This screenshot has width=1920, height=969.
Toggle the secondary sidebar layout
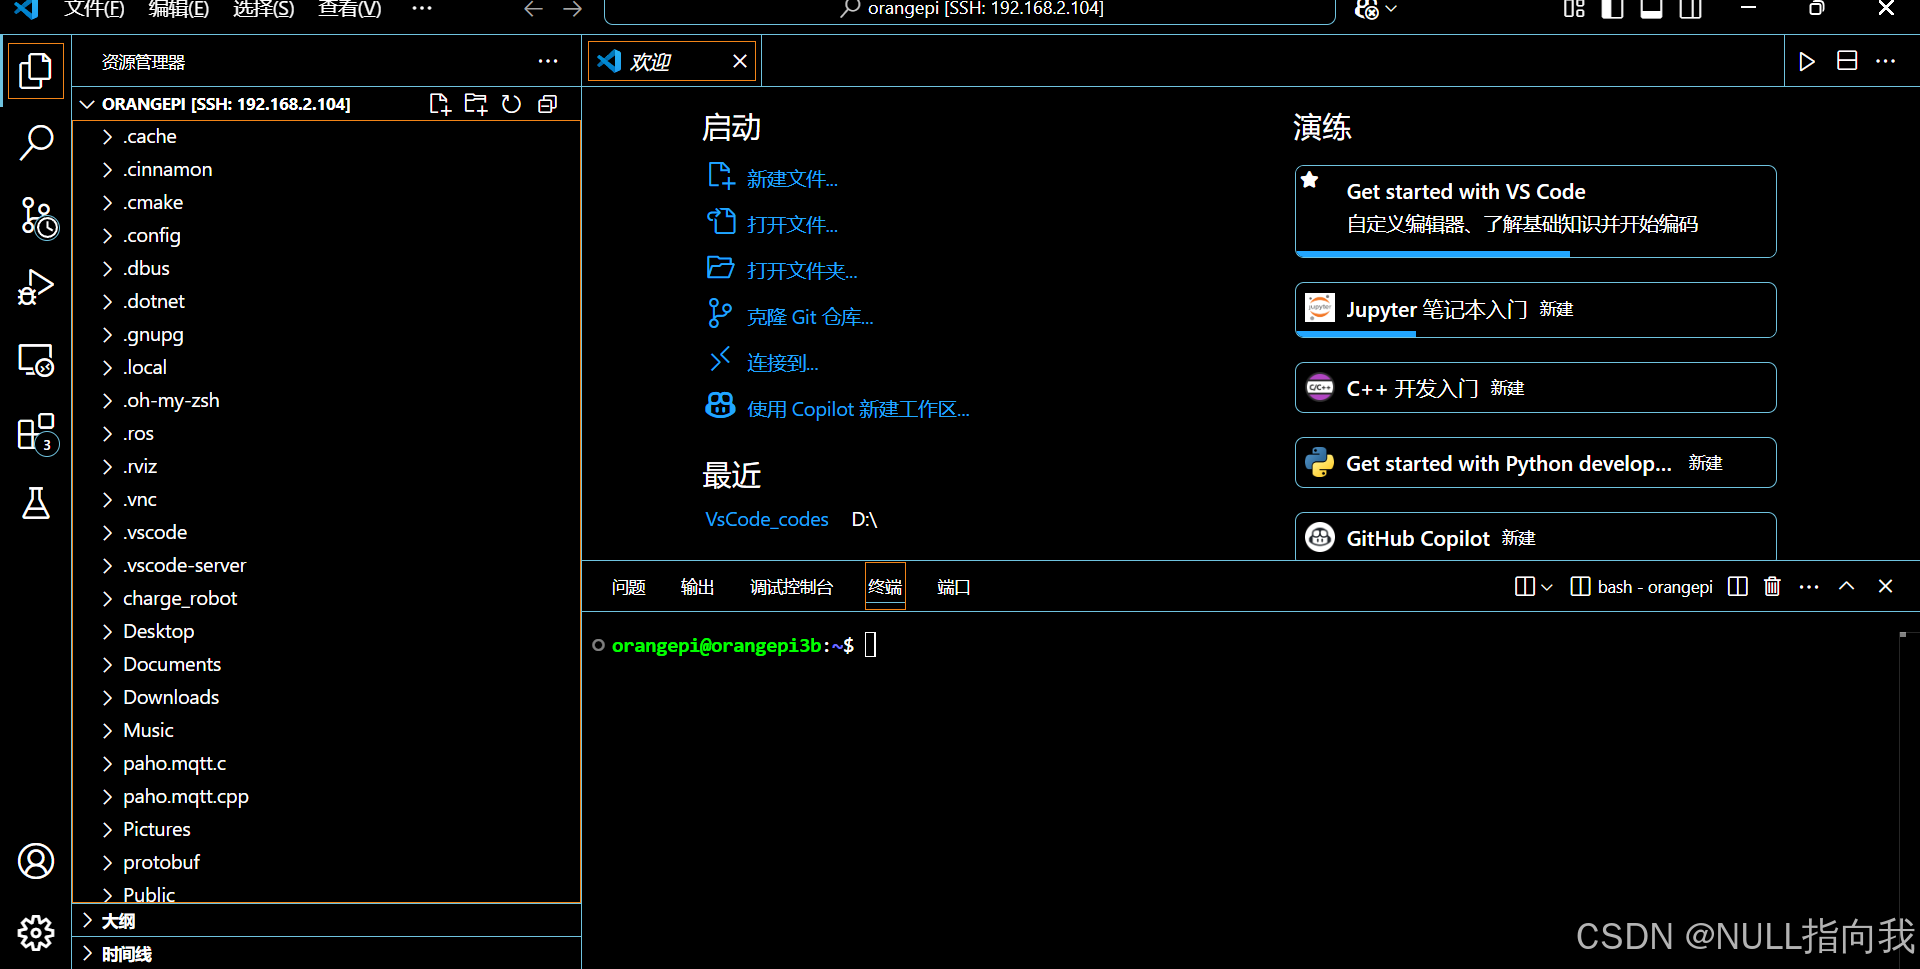[x=1690, y=9]
